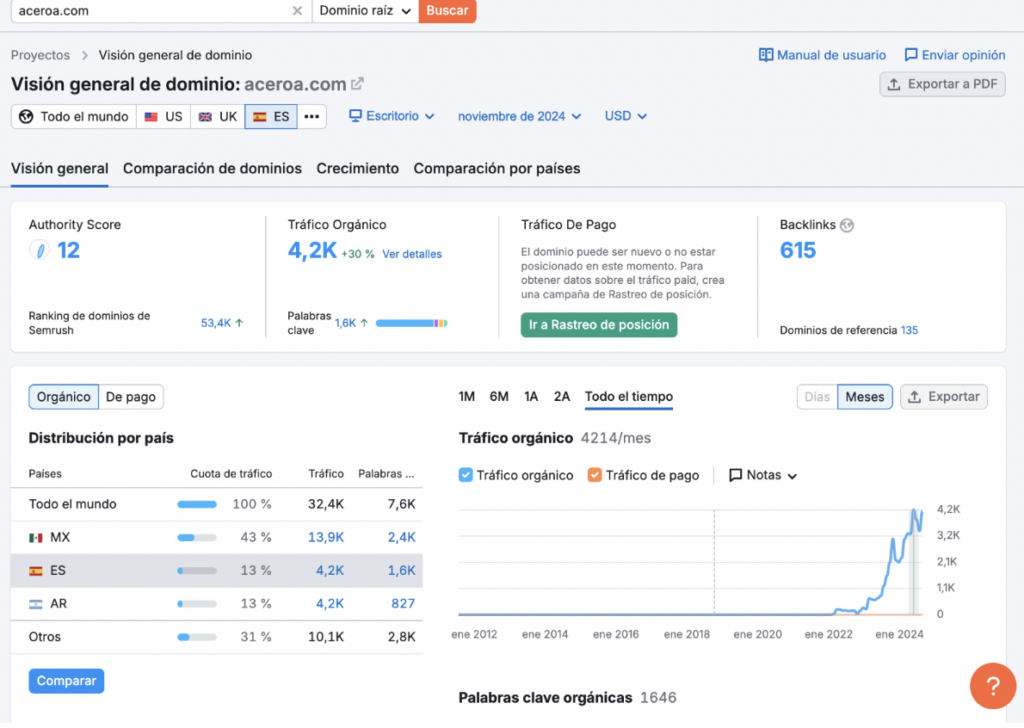
Task: Open the Dominio raíz dropdown
Action: (365, 11)
